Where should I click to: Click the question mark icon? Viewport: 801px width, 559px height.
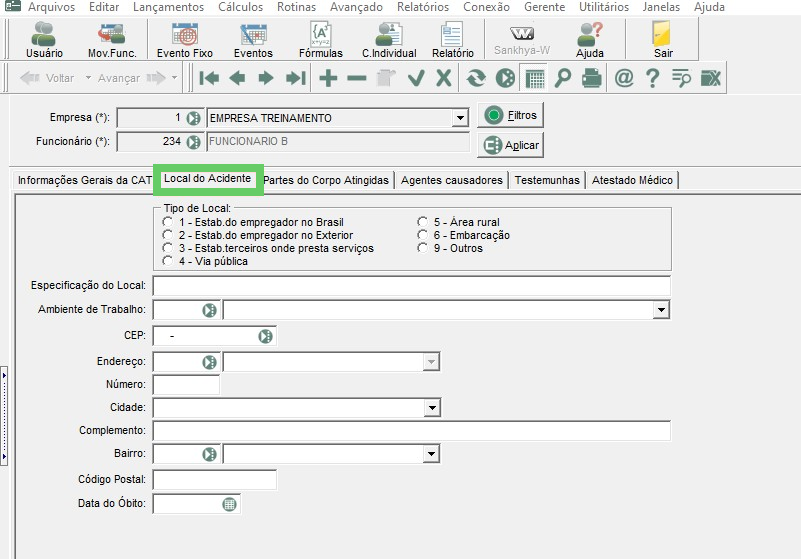652,78
